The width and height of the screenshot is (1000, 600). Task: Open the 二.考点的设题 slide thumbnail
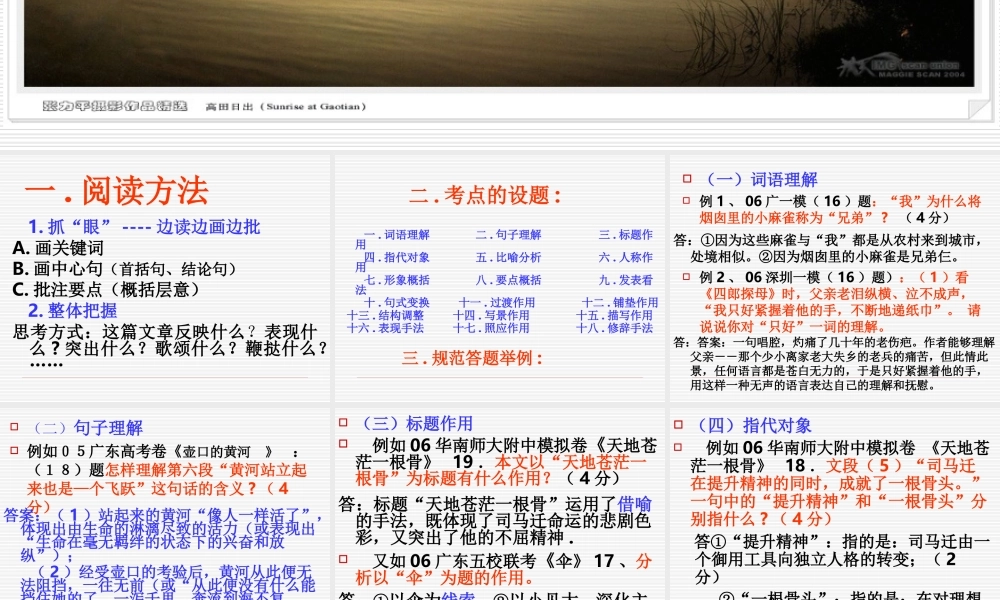(499, 278)
